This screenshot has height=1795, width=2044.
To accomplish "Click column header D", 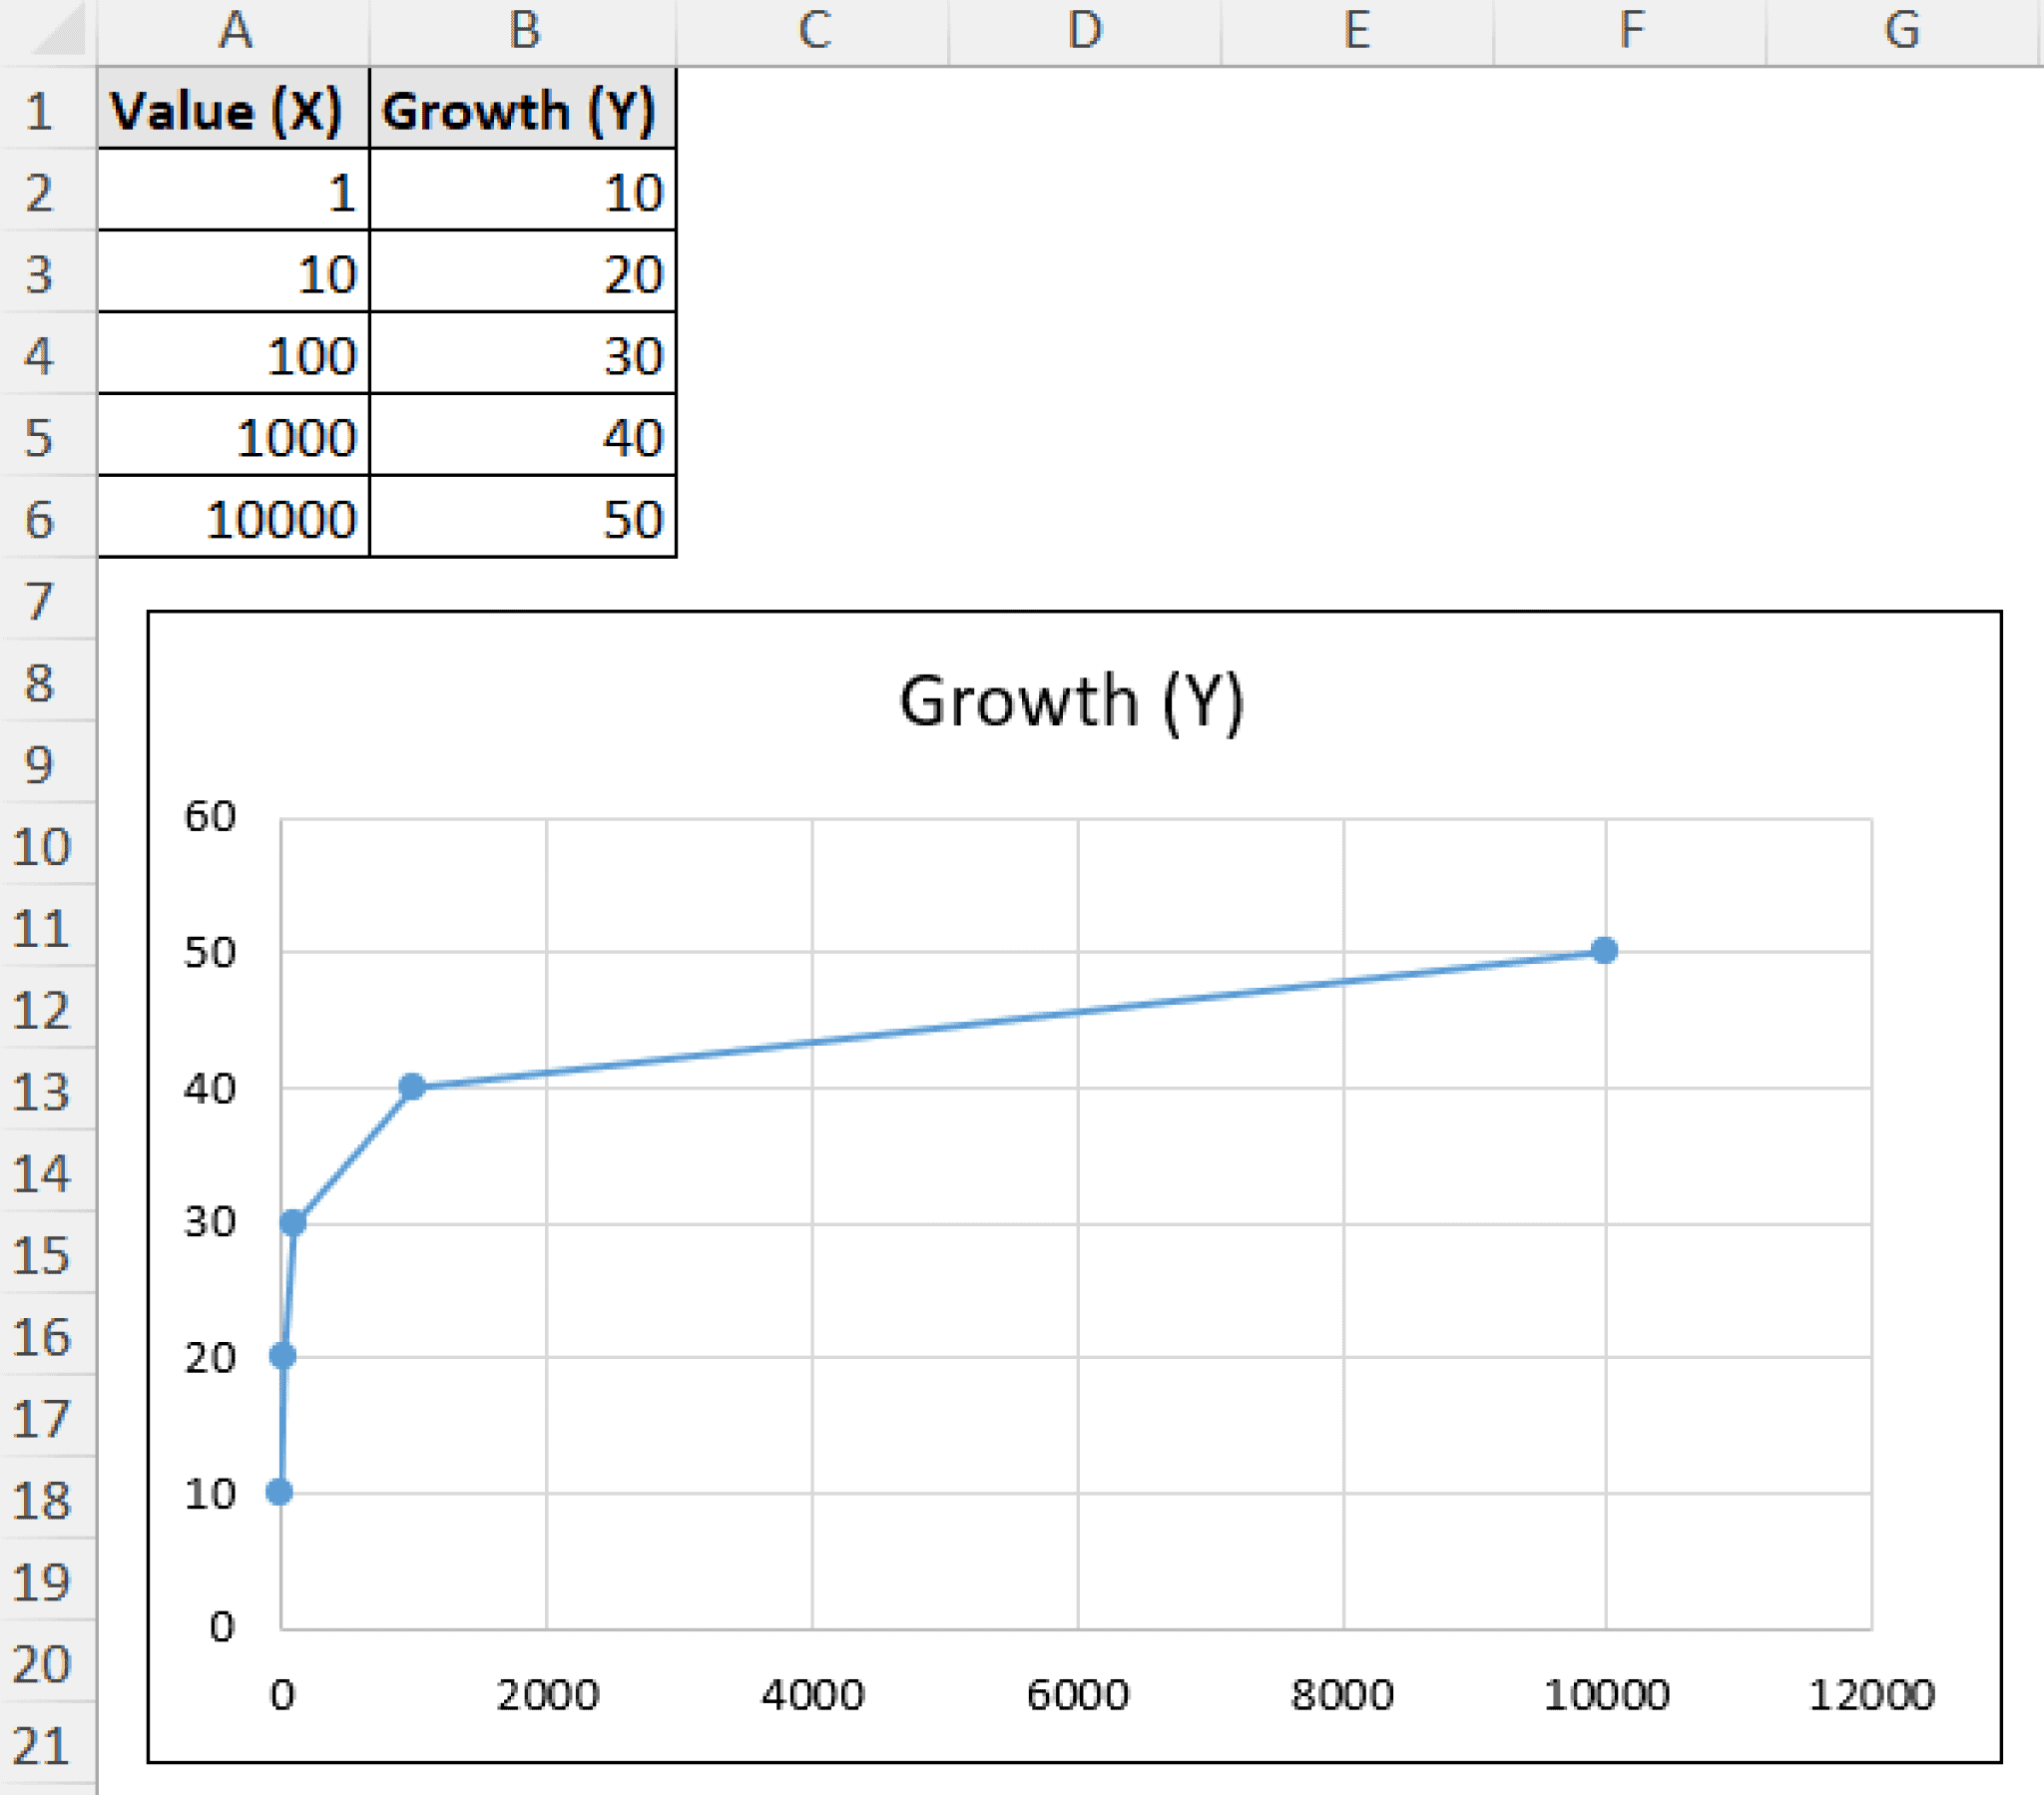I will (x=1085, y=30).
